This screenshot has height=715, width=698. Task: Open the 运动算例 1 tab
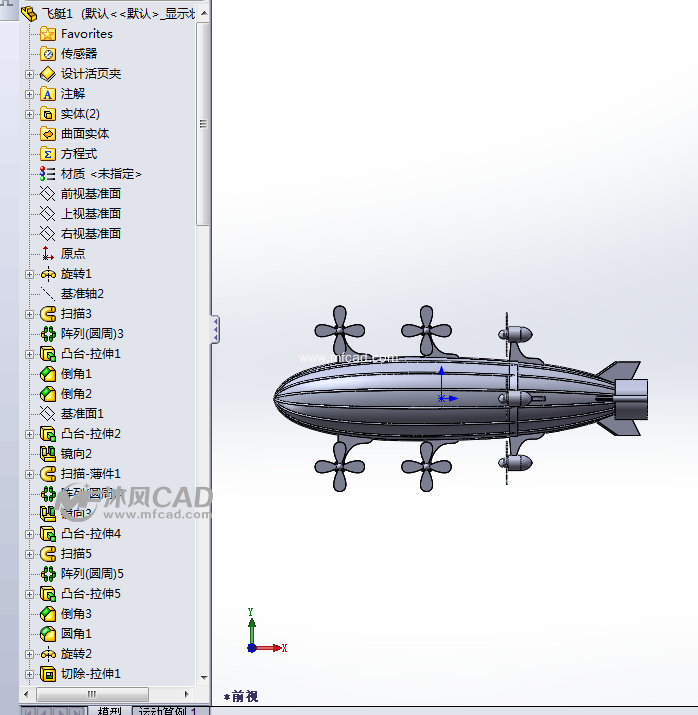(x=170, y=710)
